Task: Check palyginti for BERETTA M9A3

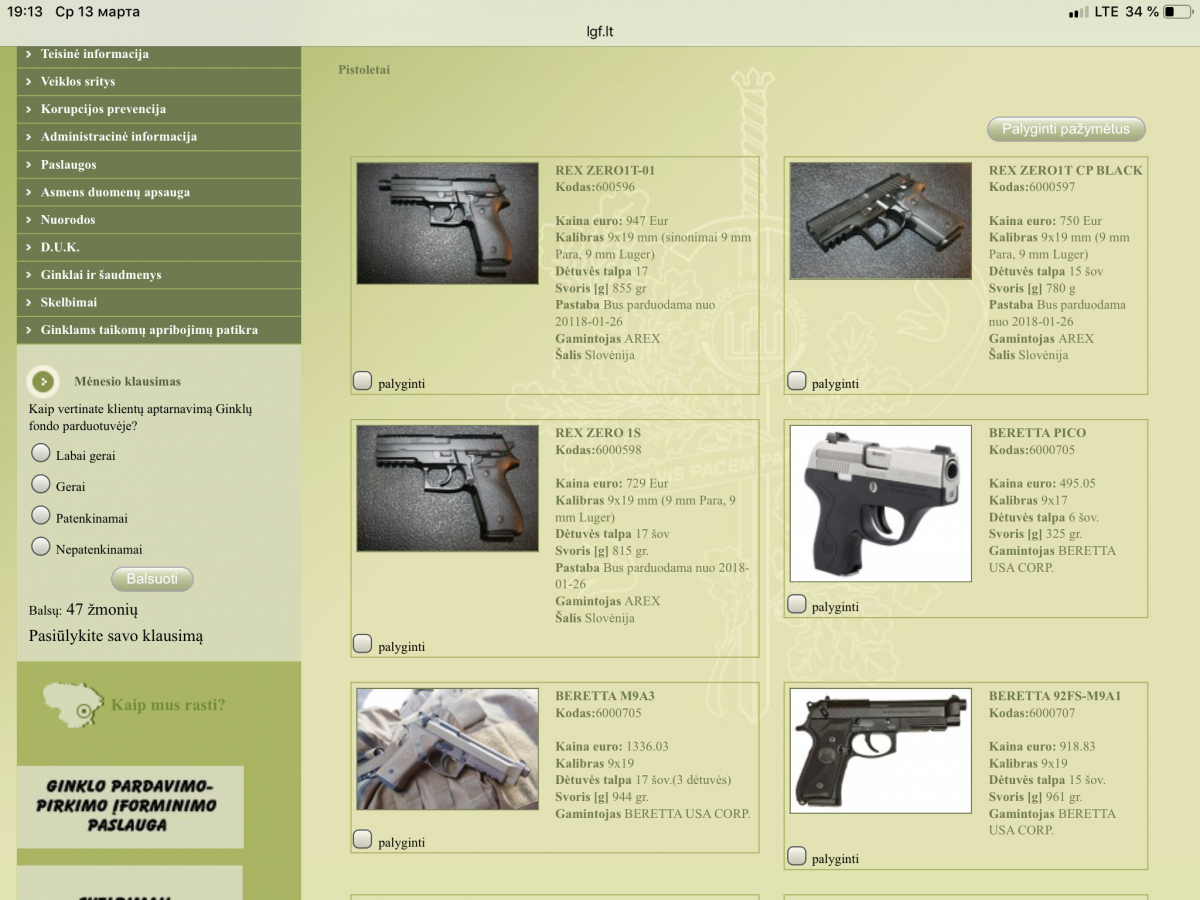Action: click(363, 839)
